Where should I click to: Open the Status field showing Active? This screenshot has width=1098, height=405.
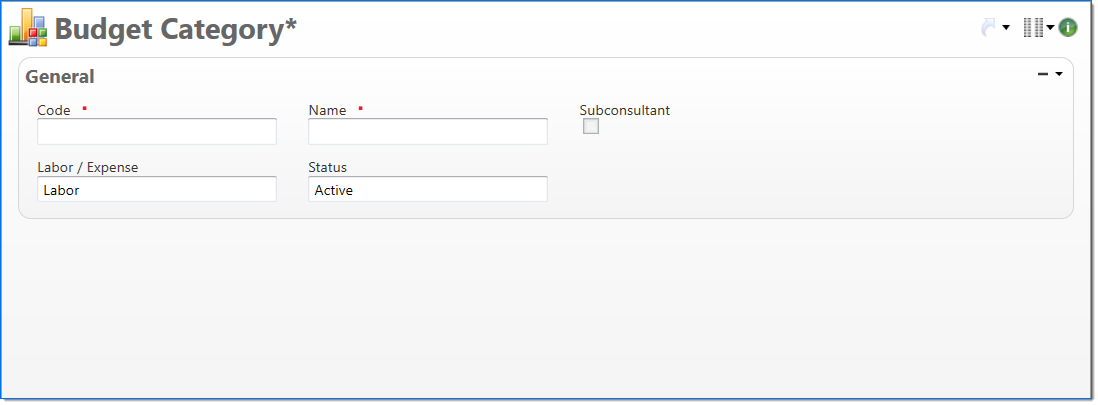coord(428,189)
